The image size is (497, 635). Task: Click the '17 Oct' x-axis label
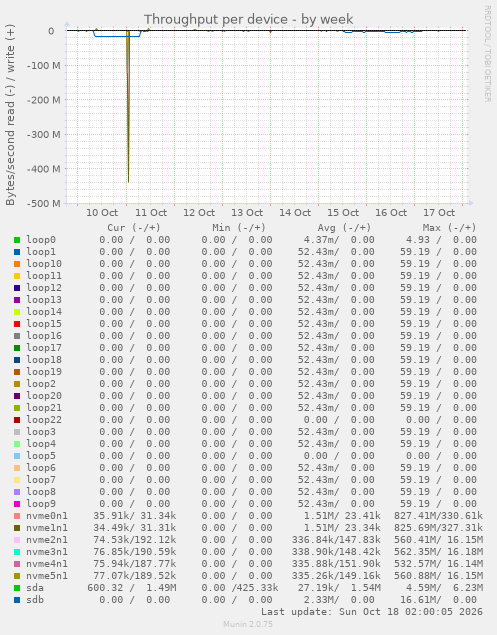pyautogui.click(x=439, y=213)
